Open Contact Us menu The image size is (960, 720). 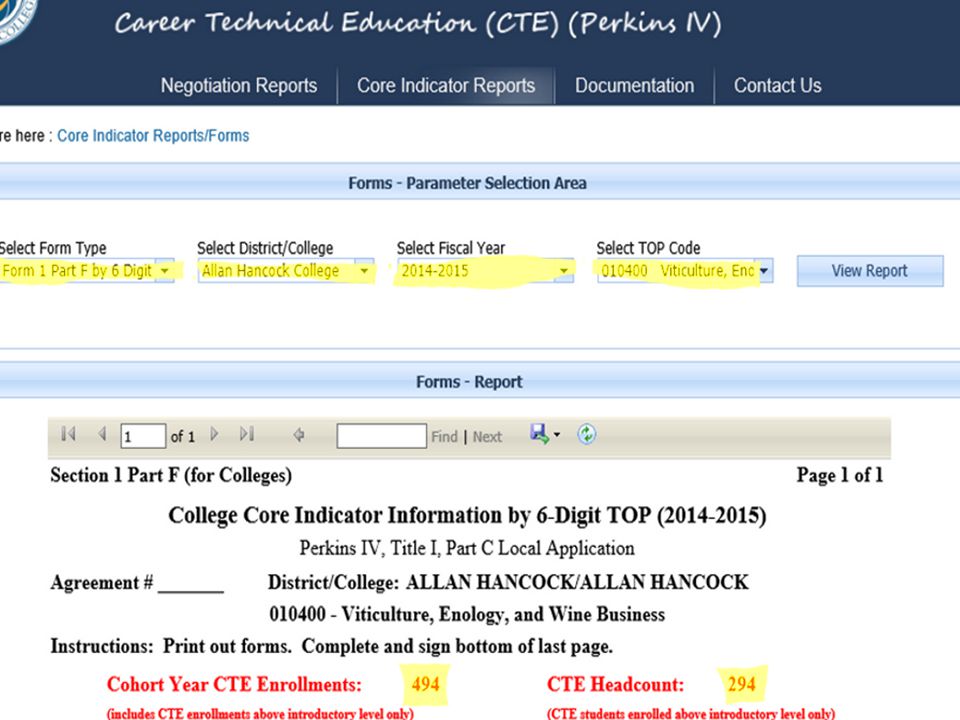pyautogui.click(x=778, y=86)
